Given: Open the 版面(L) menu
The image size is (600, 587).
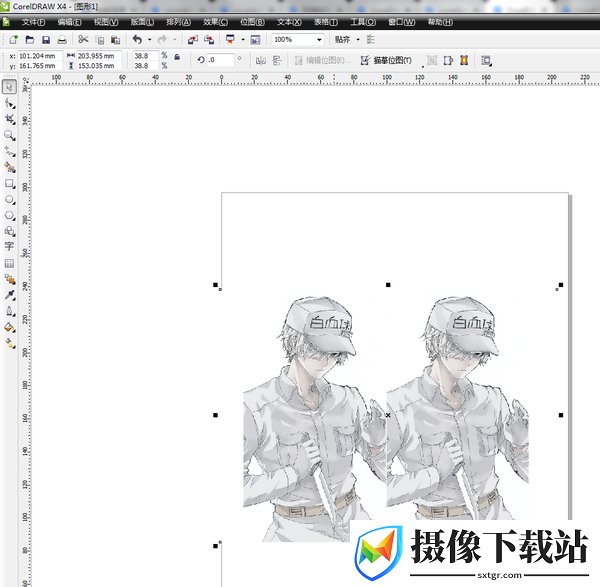Looking at the screenshot, I should click(x=142, y=22).
